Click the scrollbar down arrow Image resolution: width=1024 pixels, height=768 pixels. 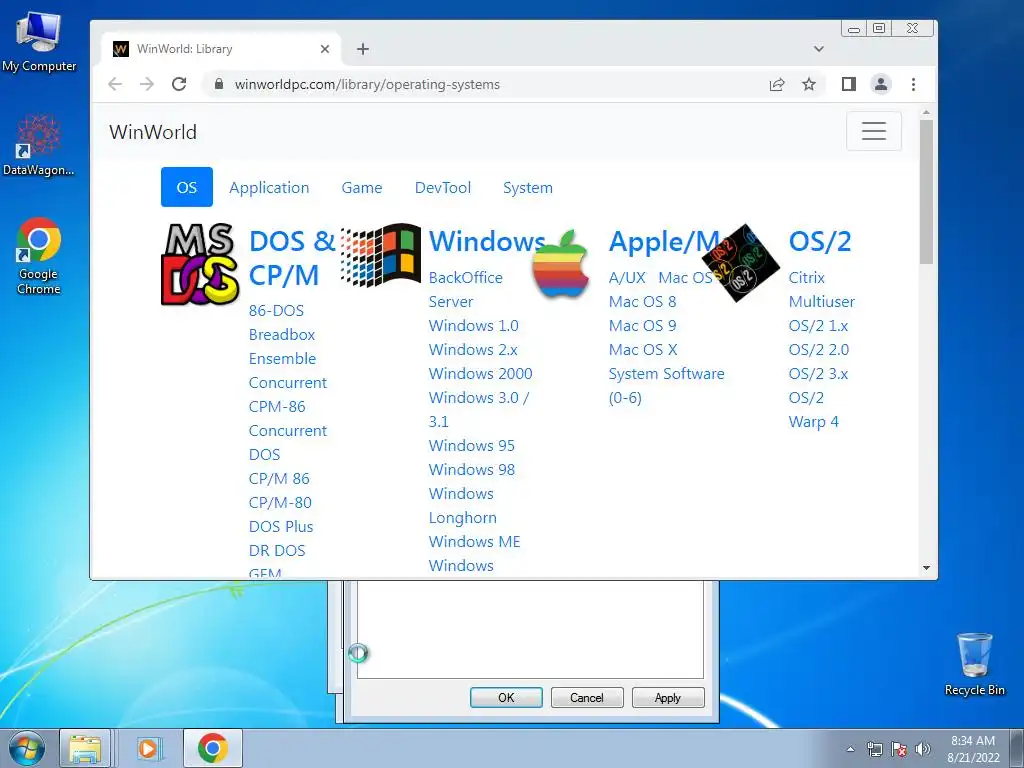(x=926, y=568)
